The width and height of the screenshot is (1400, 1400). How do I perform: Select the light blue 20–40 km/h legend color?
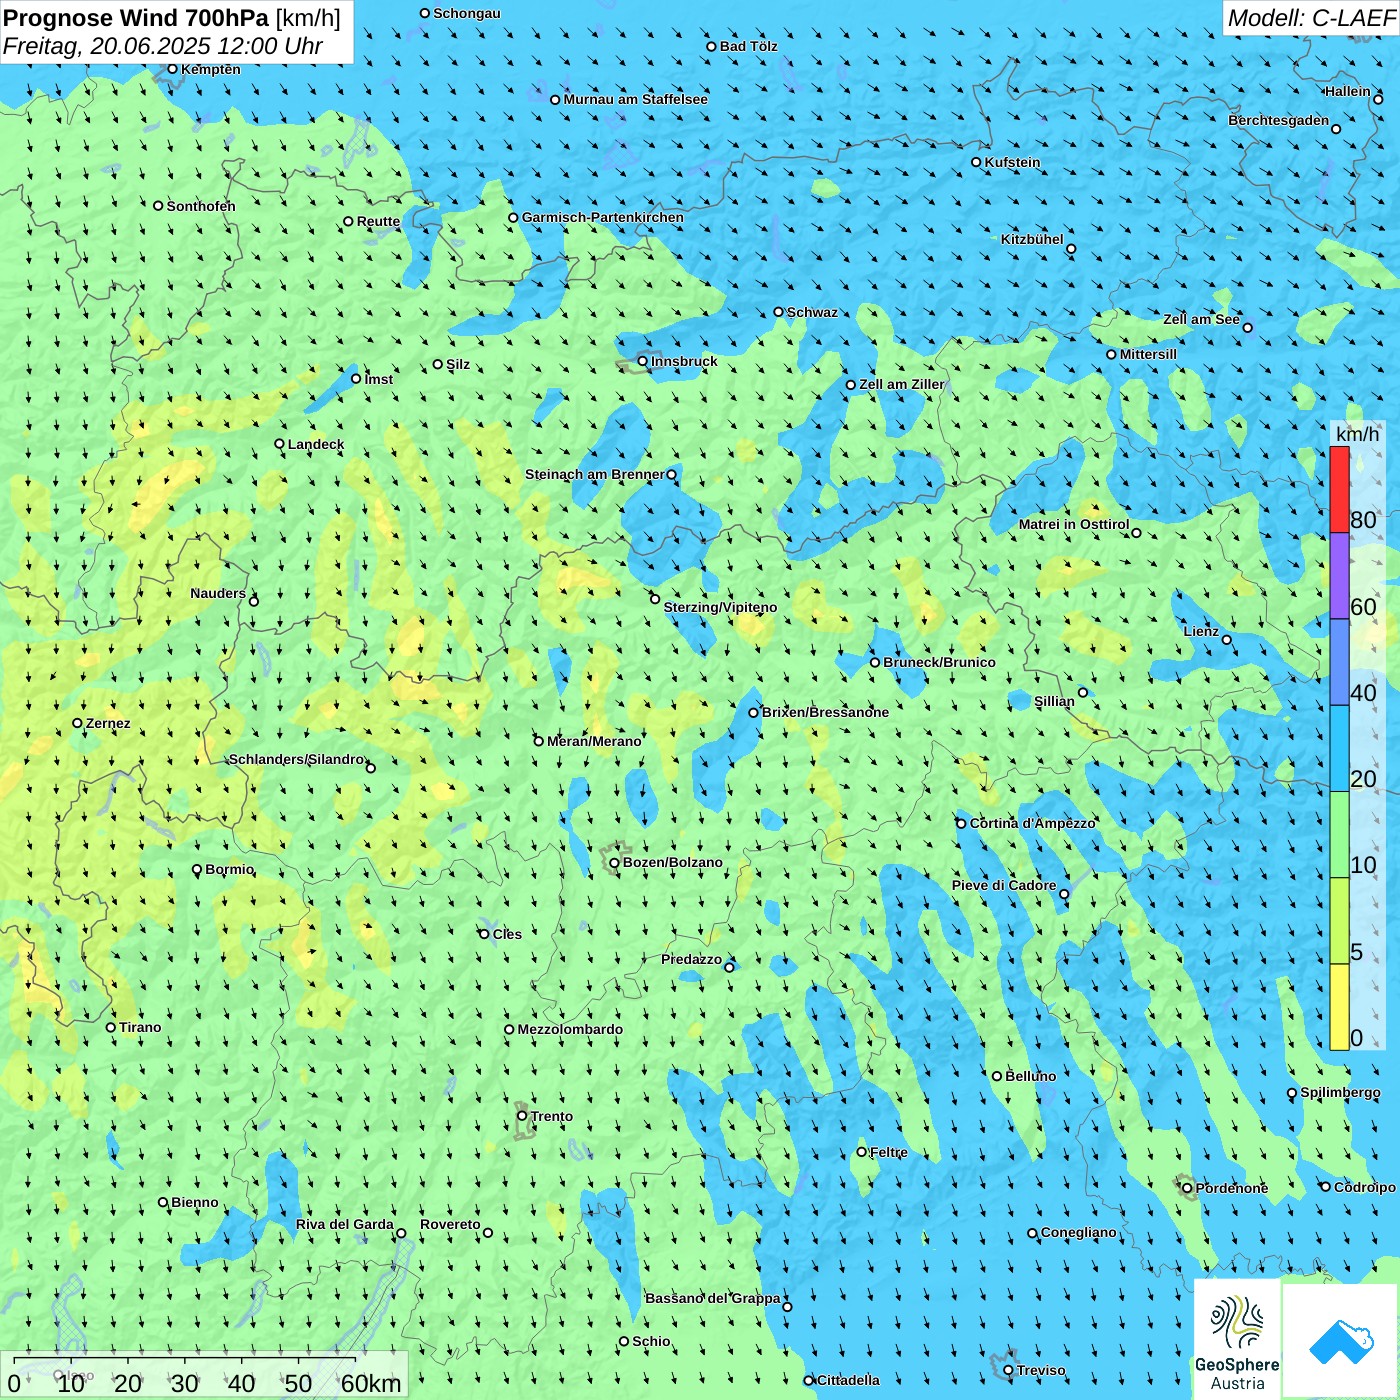[1339, 749]
